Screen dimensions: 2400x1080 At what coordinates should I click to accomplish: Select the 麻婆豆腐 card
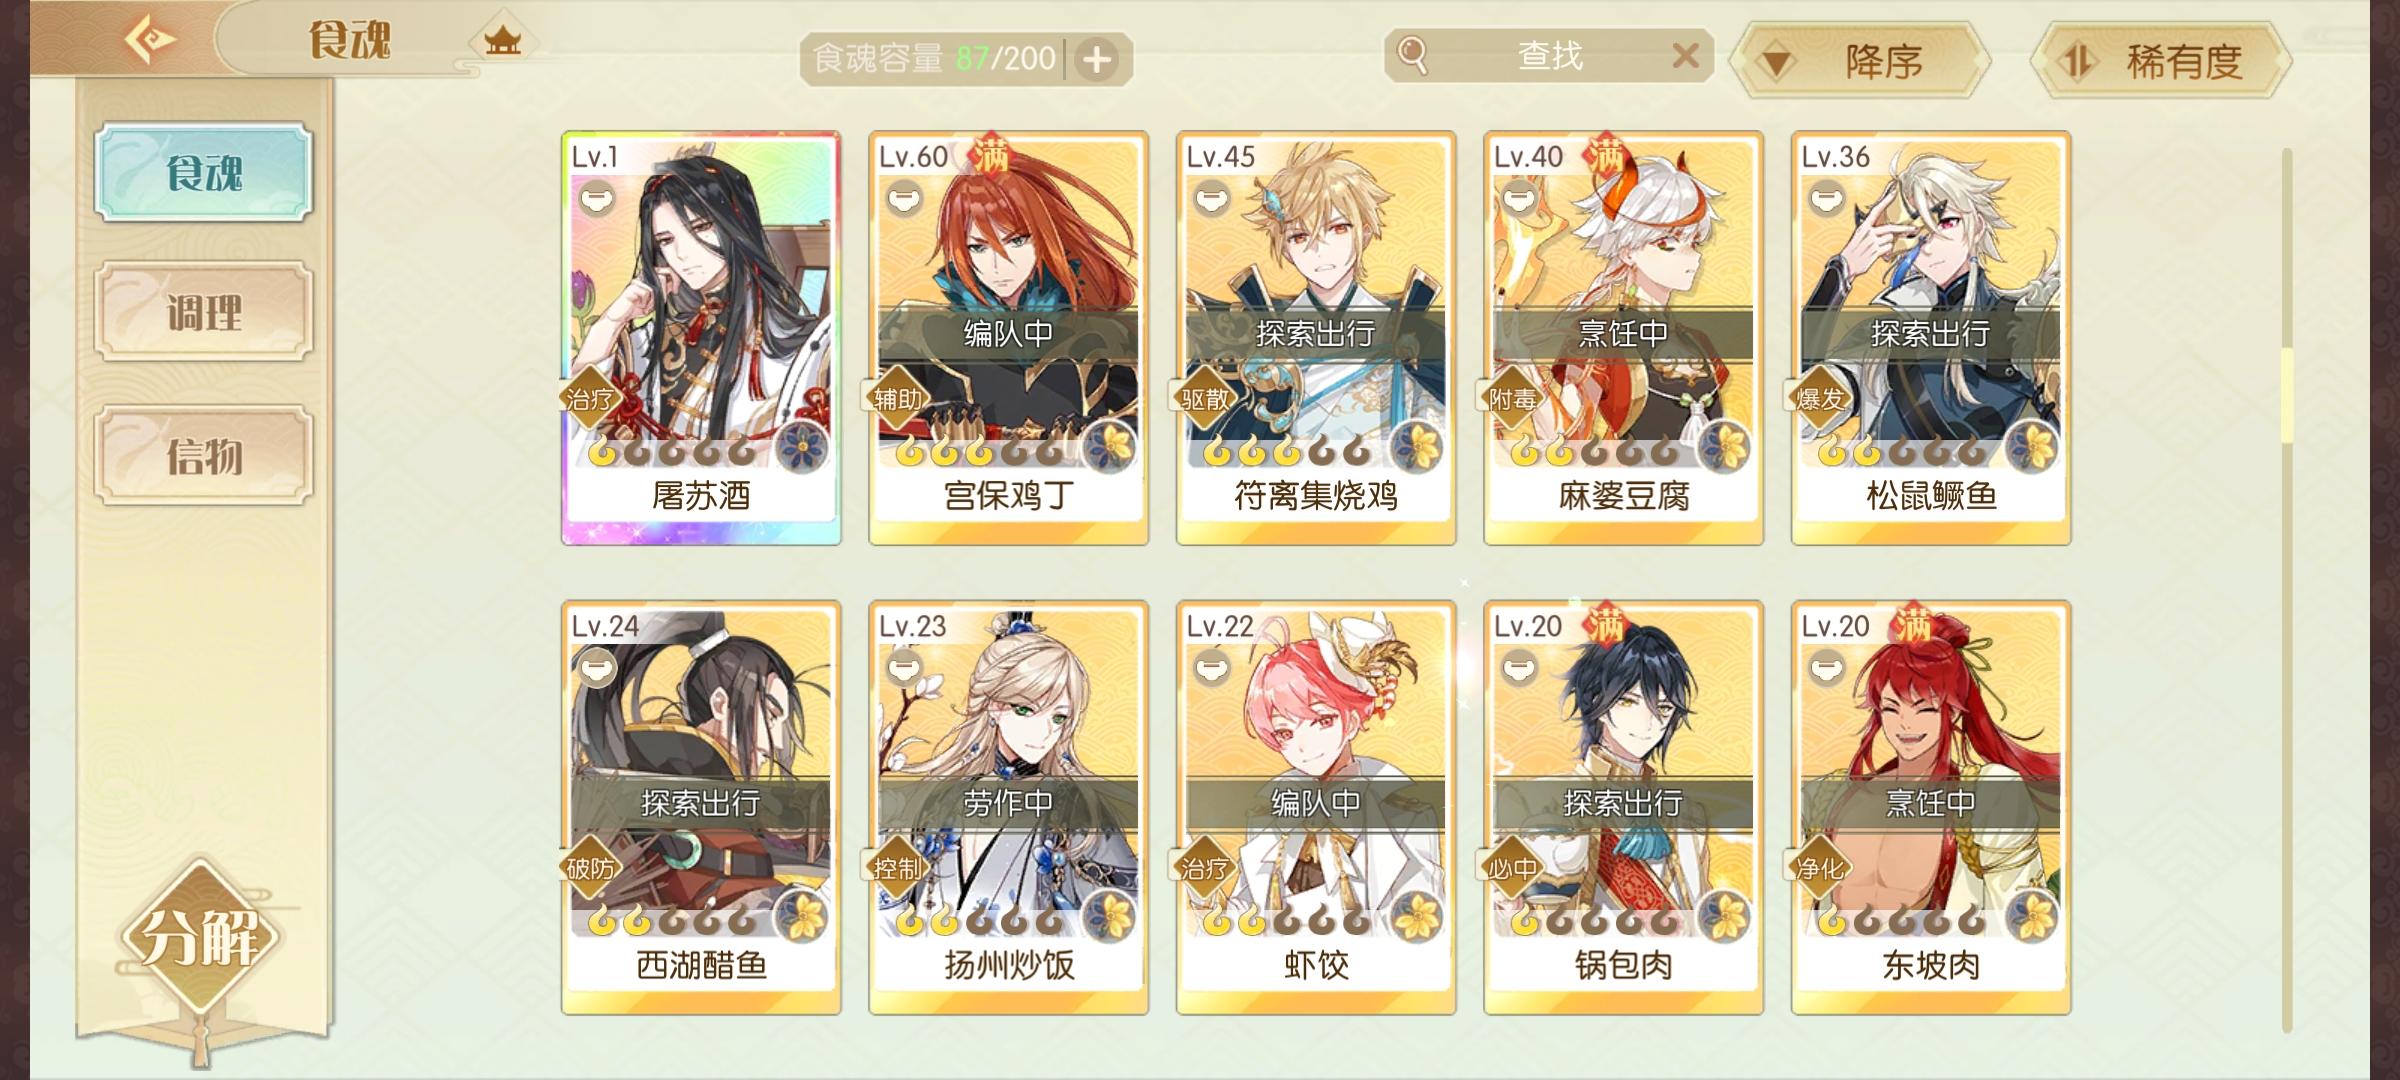tap(1623, 338)
